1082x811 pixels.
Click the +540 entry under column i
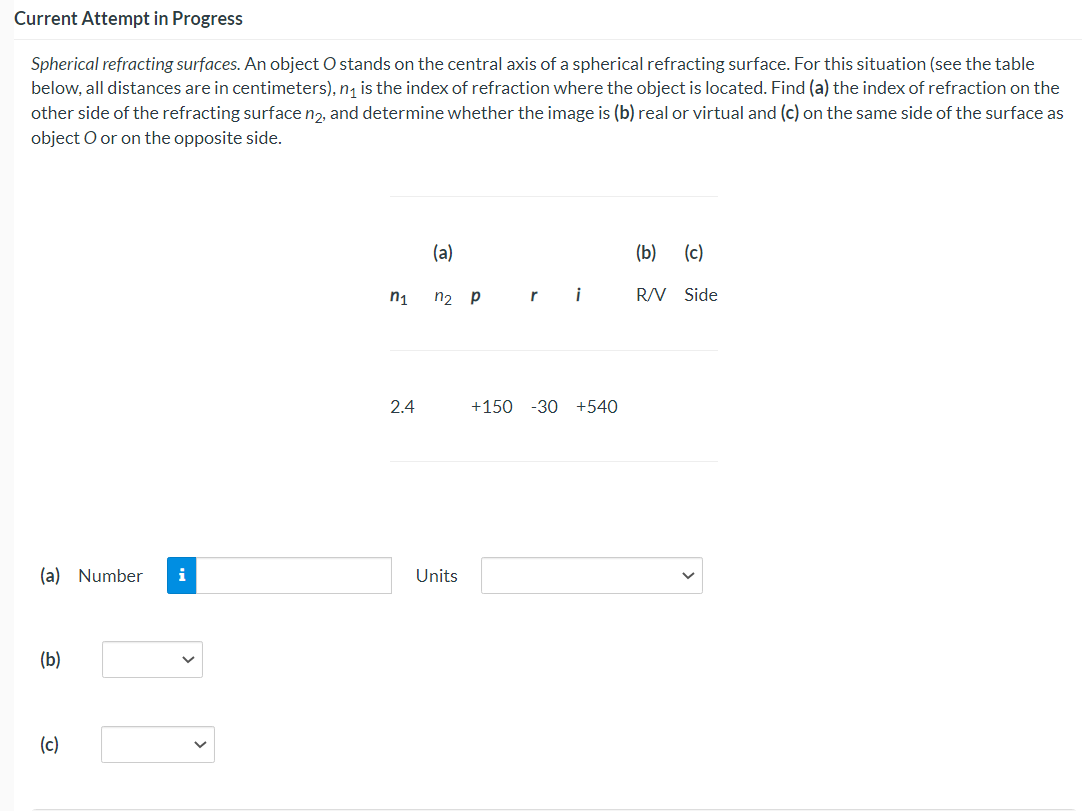pyautogui.click(x=597, y=406)
